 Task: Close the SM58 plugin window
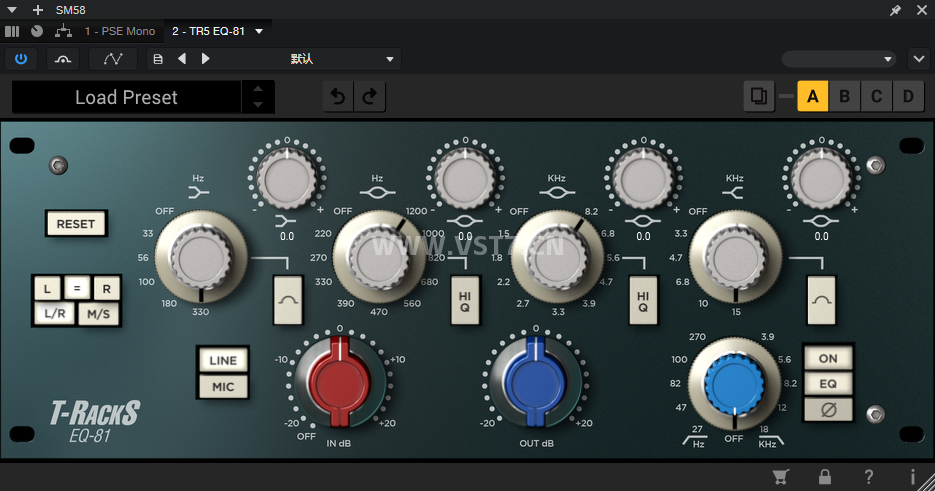(922, 10)
